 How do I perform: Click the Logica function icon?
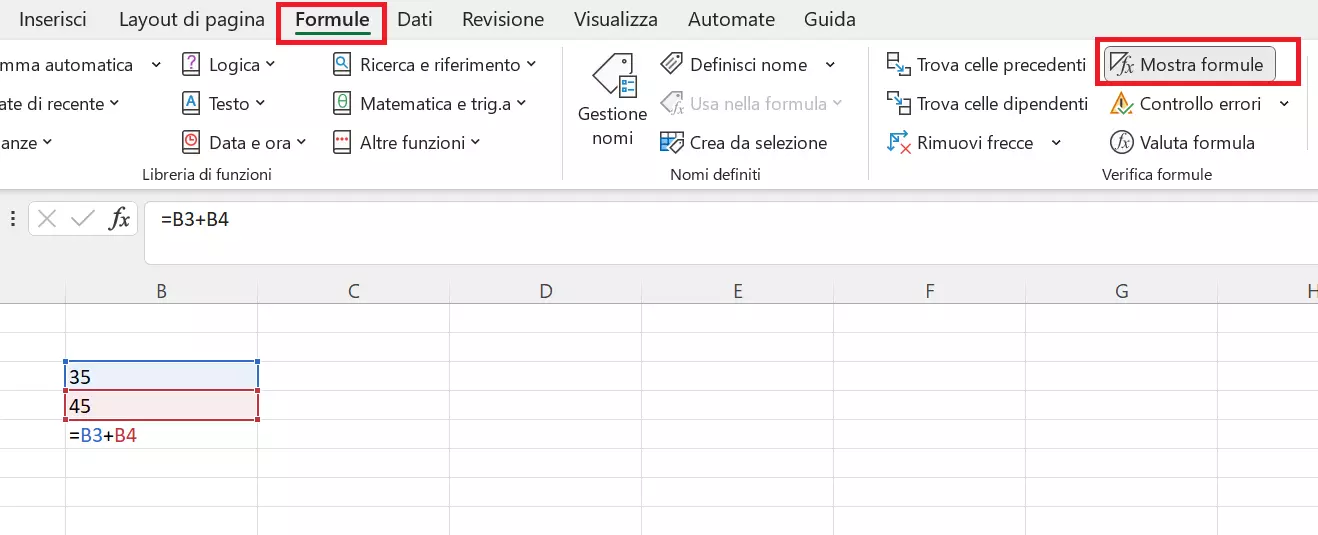191,65
